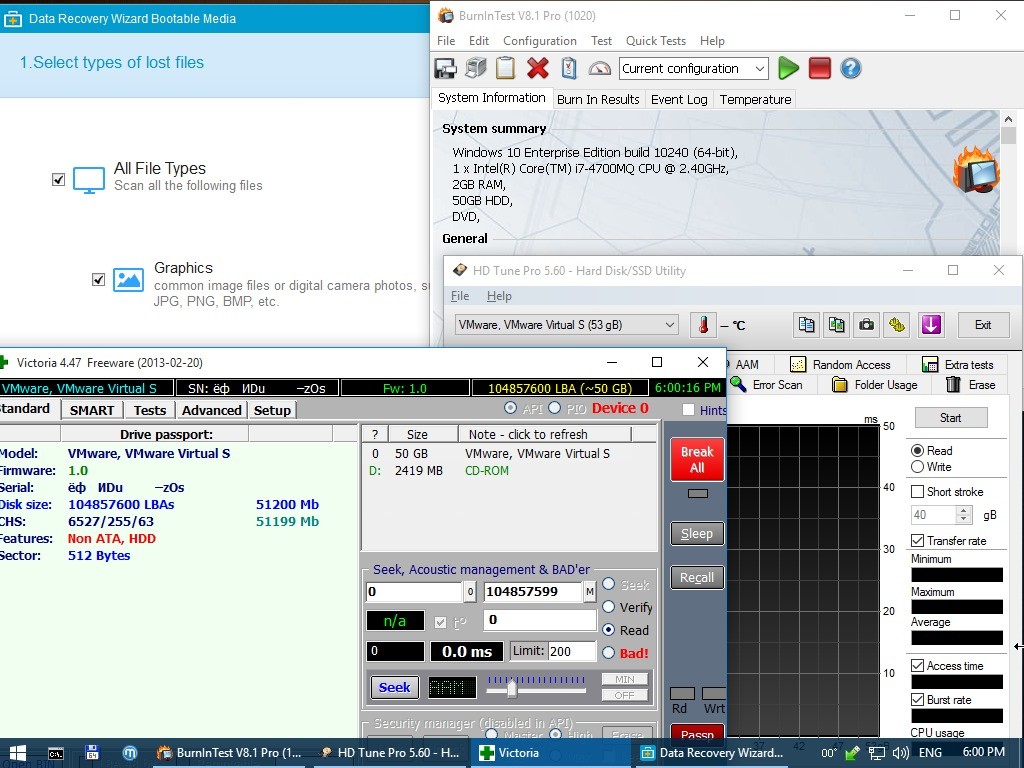Click the volume speaker icon in the system tray

(901, 753)
